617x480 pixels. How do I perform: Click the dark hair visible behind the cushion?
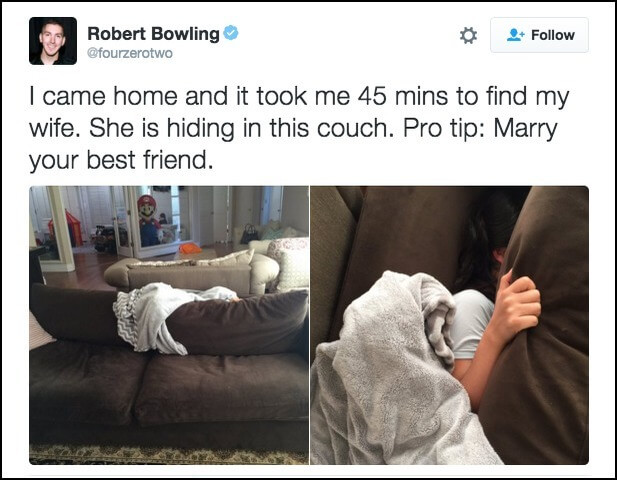coord(482,244)
